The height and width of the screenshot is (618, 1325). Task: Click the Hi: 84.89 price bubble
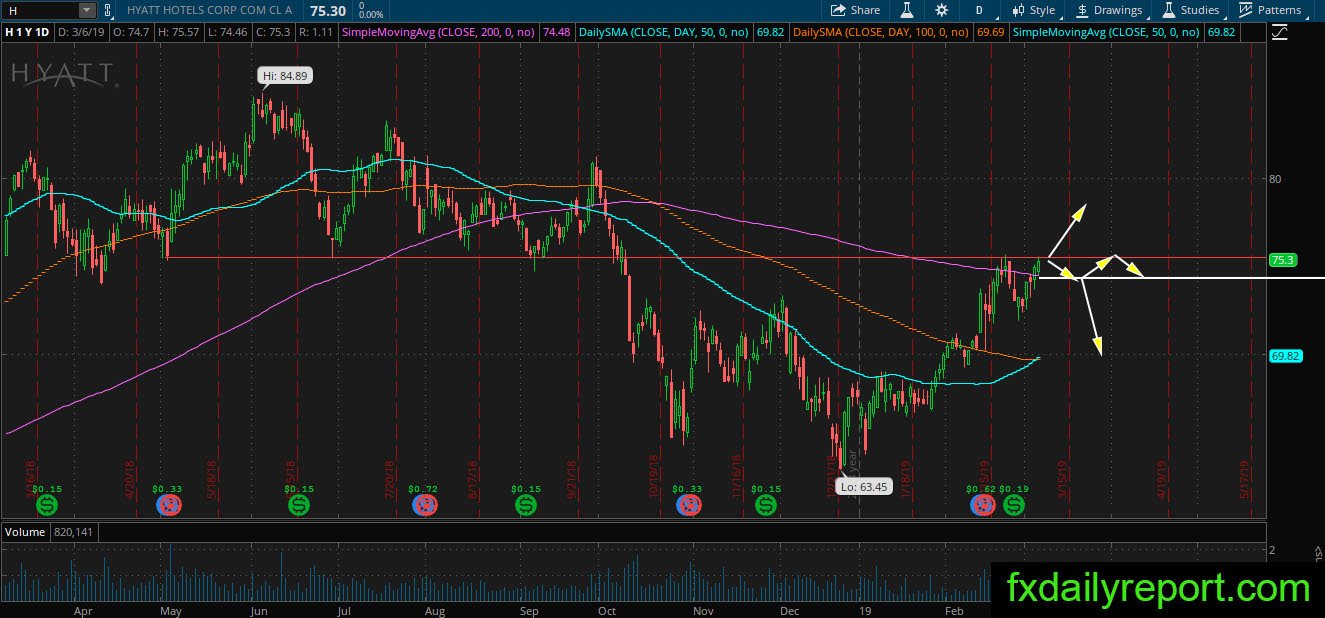click(285, 75)
